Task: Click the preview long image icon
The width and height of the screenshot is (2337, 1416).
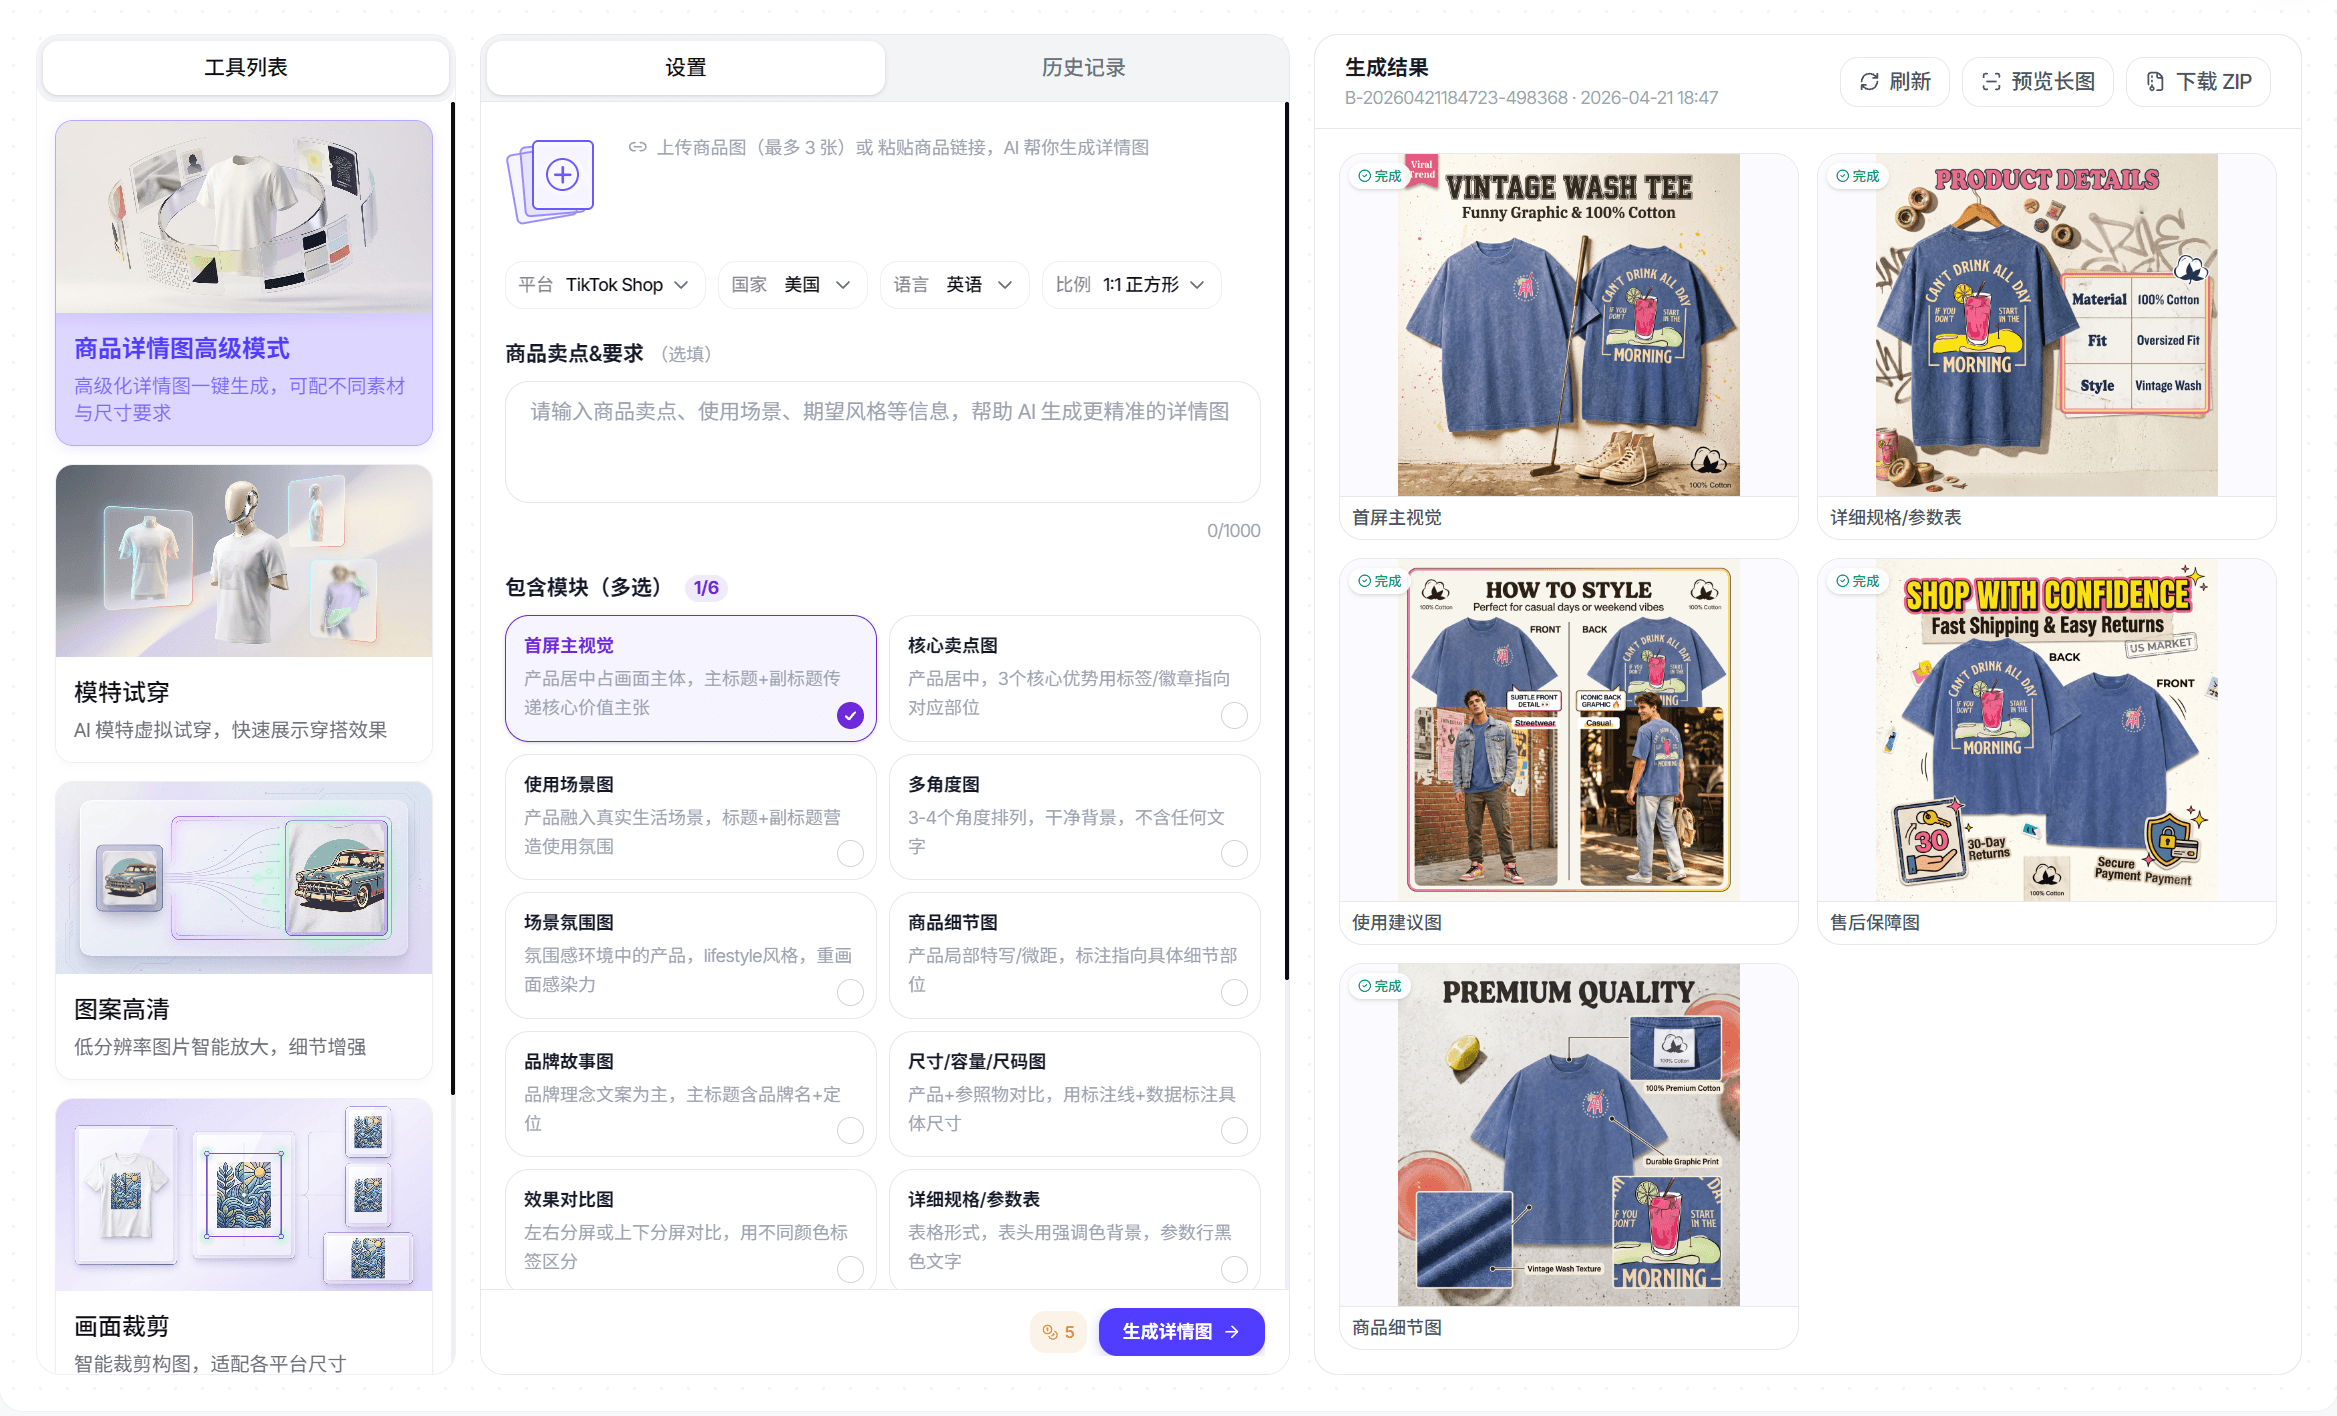Action: coord(1990,82)
